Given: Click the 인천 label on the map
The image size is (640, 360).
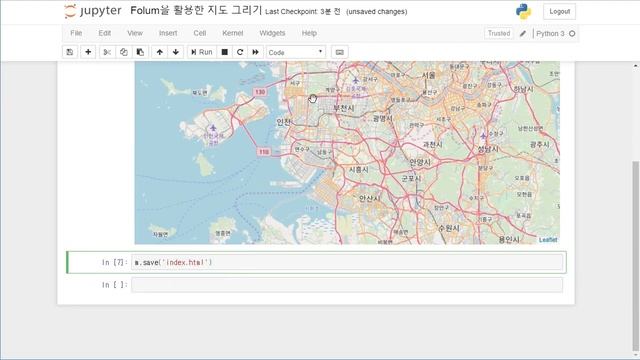Looking at the screenshot, I should click(x=283, y=122).
